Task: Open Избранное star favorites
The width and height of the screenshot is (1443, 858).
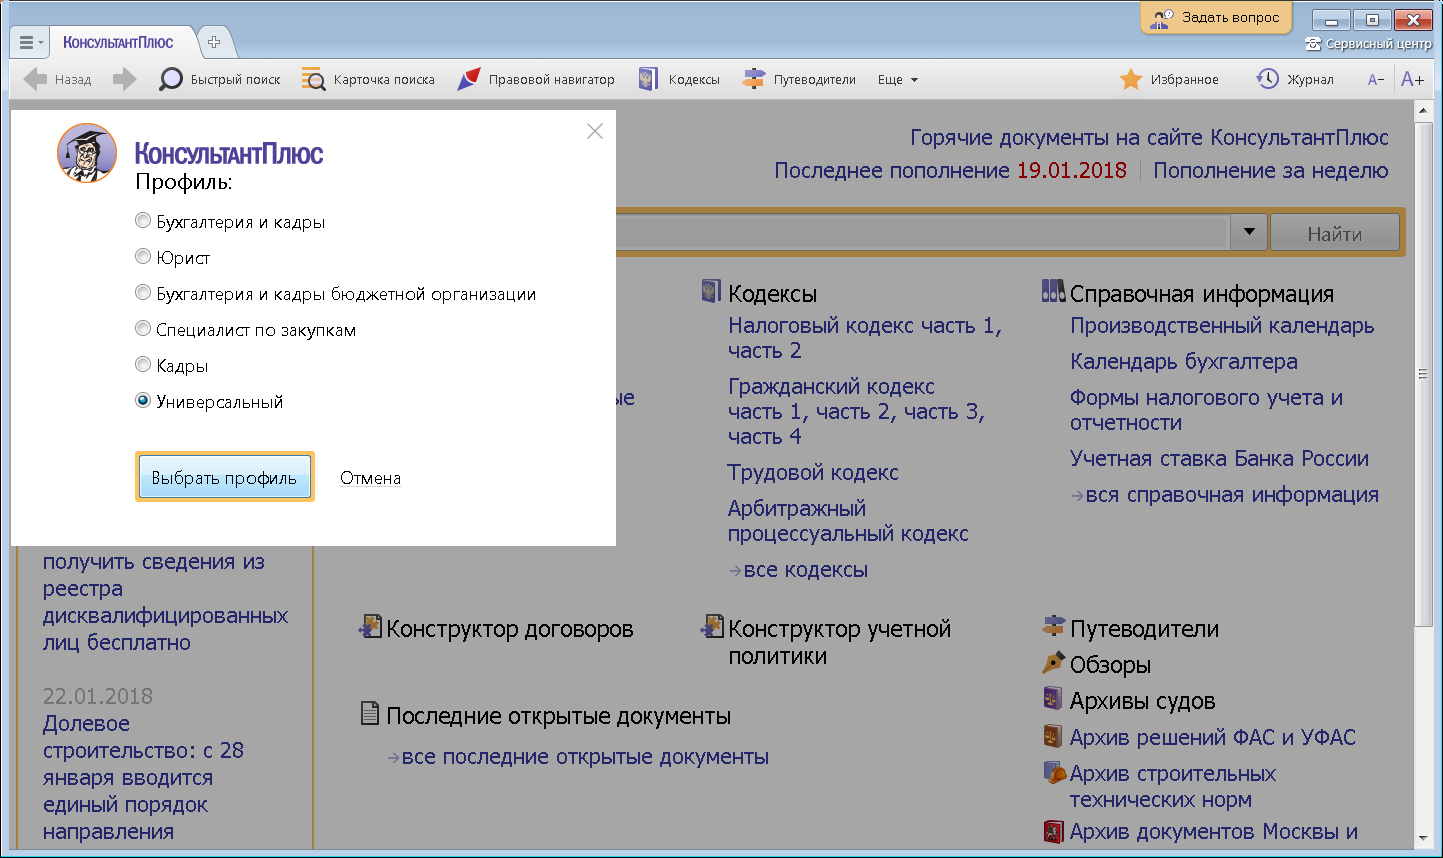Action: click(x=1169, y=79)
